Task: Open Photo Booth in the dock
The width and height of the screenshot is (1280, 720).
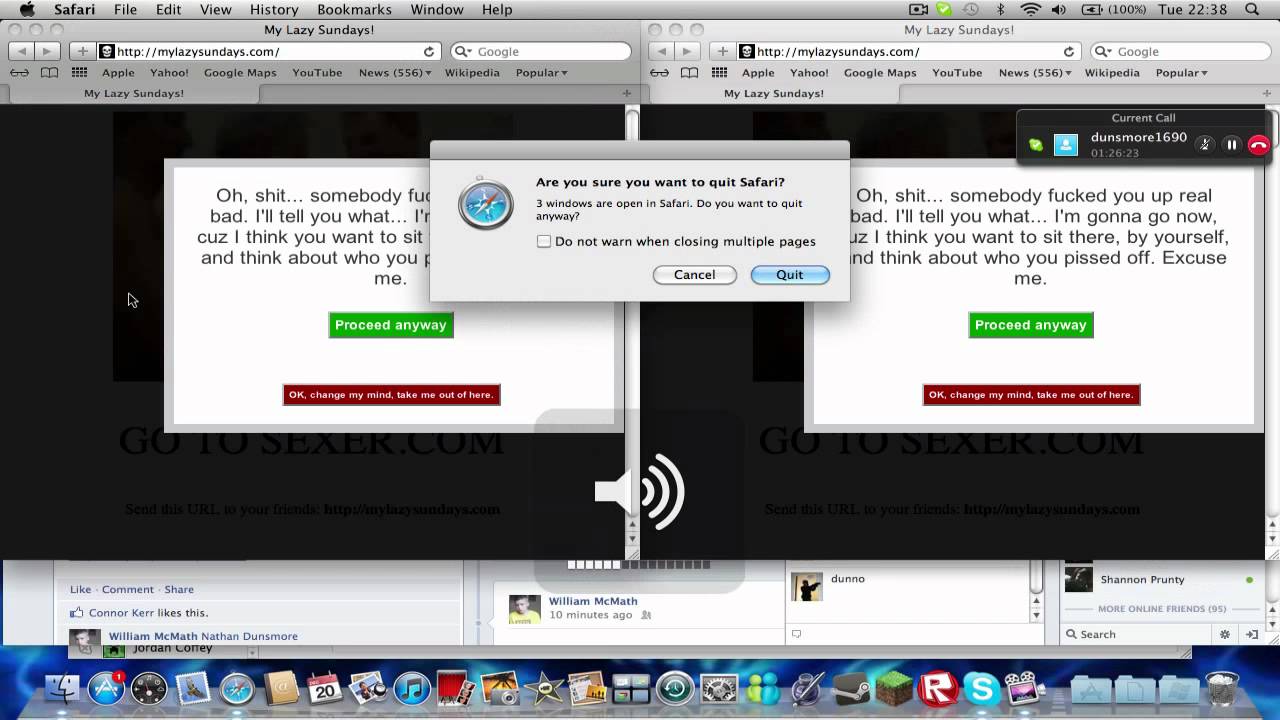Action: (455, 689)
